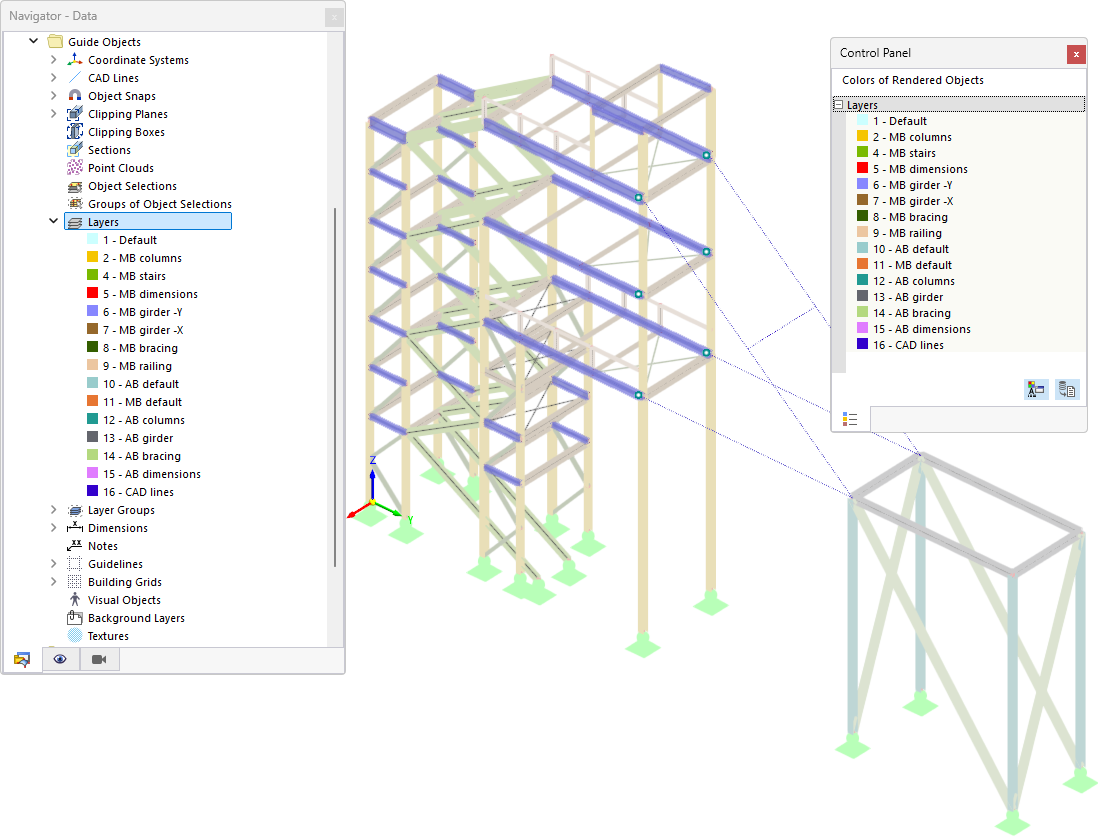Click the red swatch of '5 - MB dimensions' in navigator

click(92, 293)
